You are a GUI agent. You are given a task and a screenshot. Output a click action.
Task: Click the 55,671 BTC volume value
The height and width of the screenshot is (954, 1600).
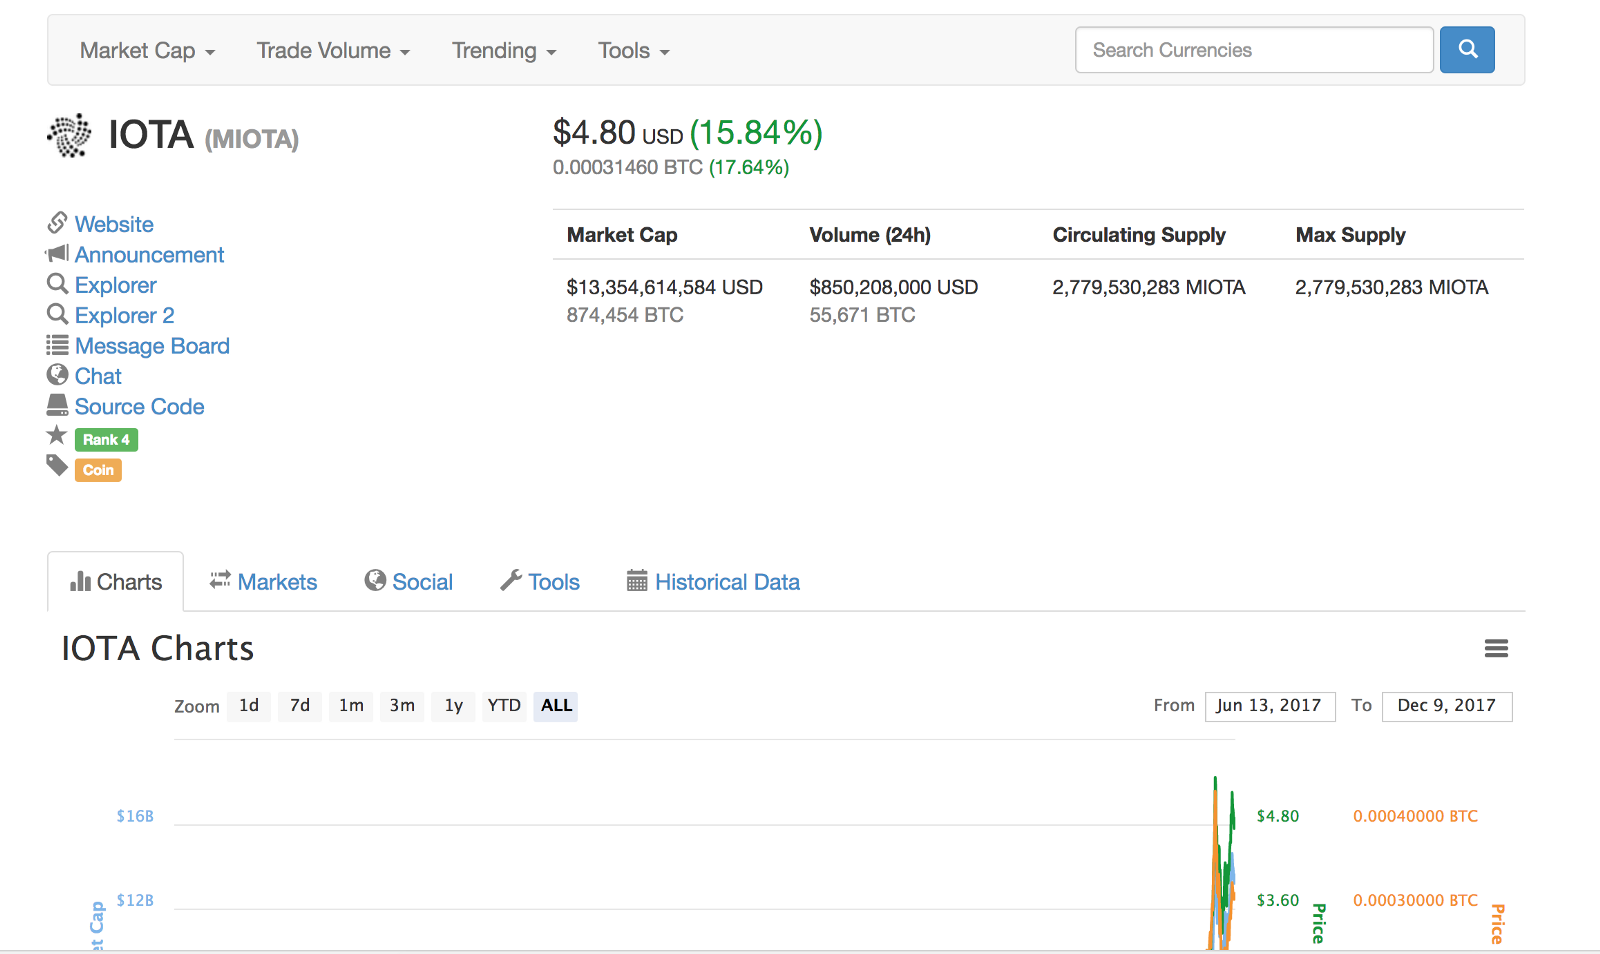tap(863, 315)
